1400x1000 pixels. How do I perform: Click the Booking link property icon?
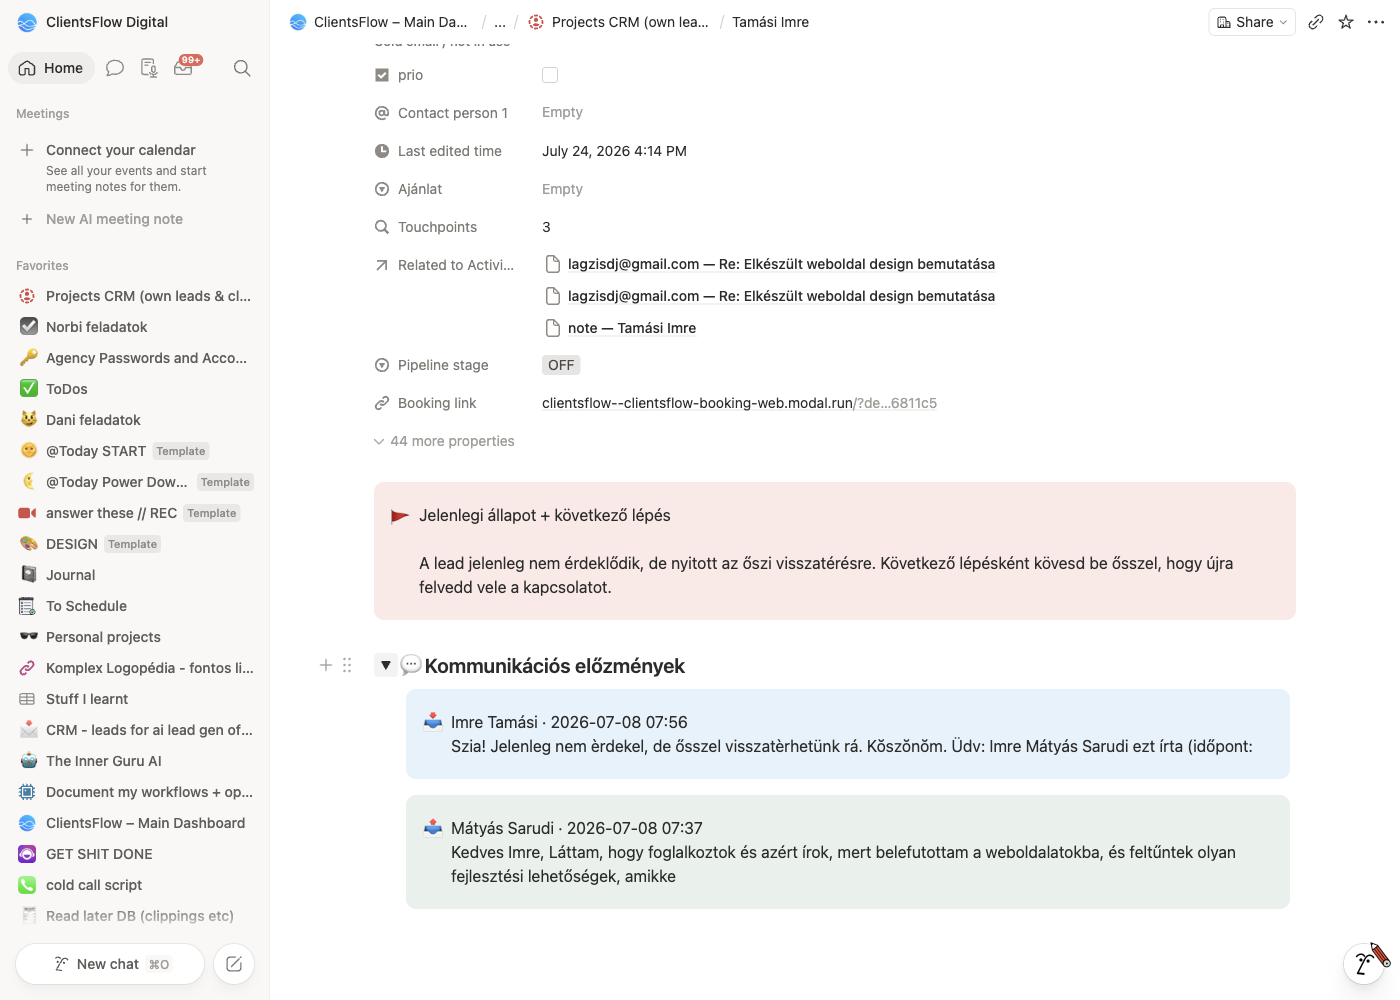tap(382, 403)
